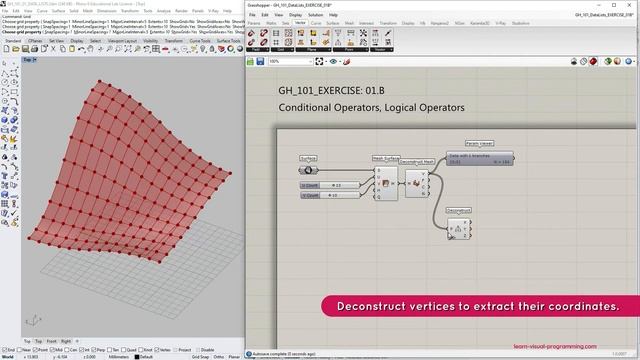Click the four-viewport layout icon in Rhino
The image size is (640, 360).
point(156,49)
